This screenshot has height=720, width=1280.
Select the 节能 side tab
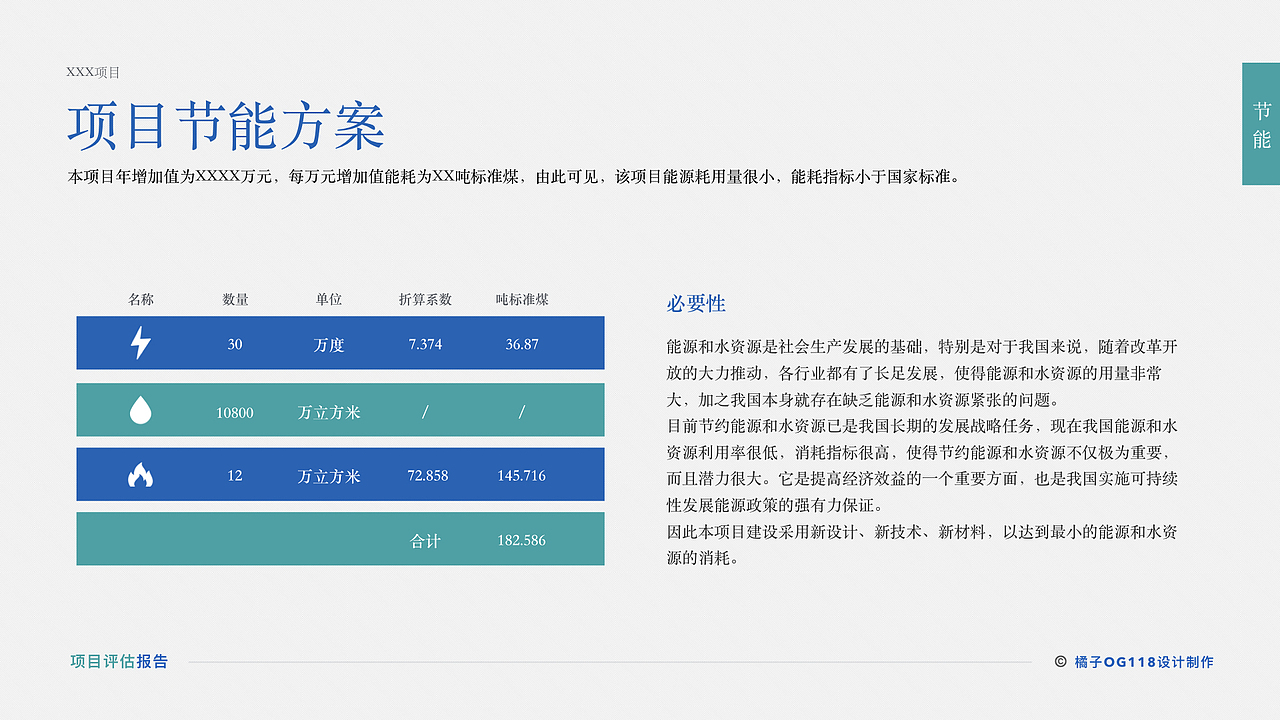coord(1261,124)
